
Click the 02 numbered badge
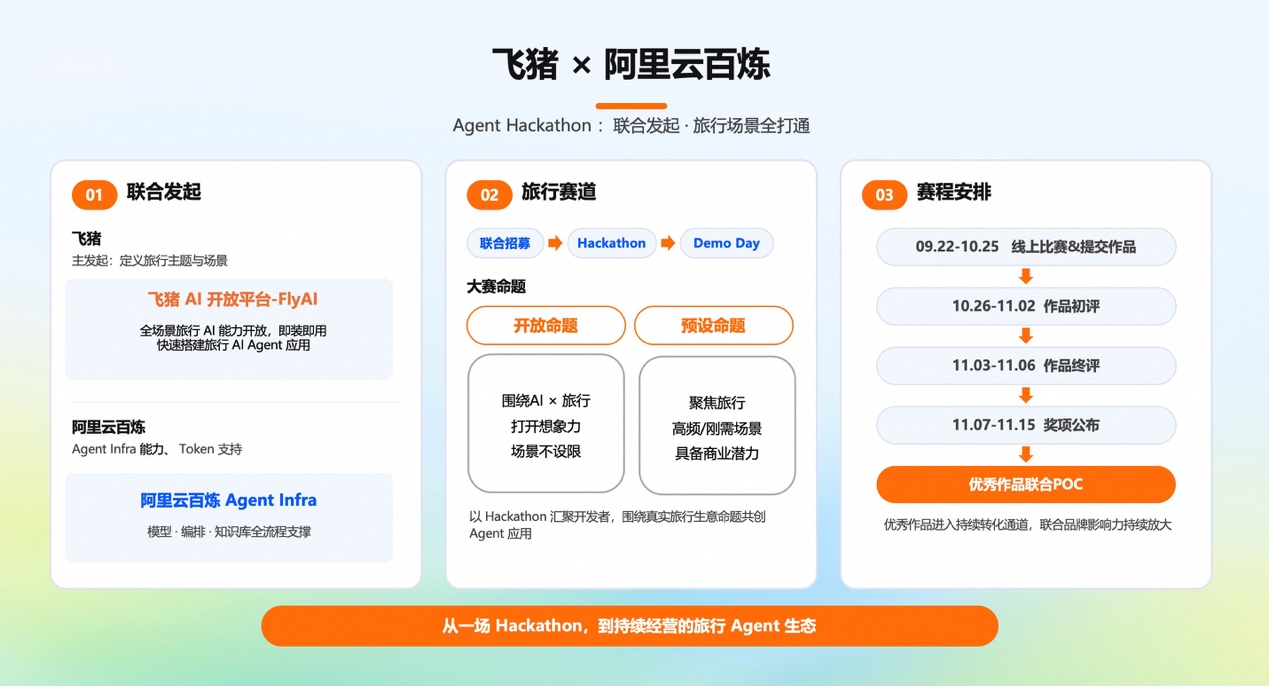489,194
